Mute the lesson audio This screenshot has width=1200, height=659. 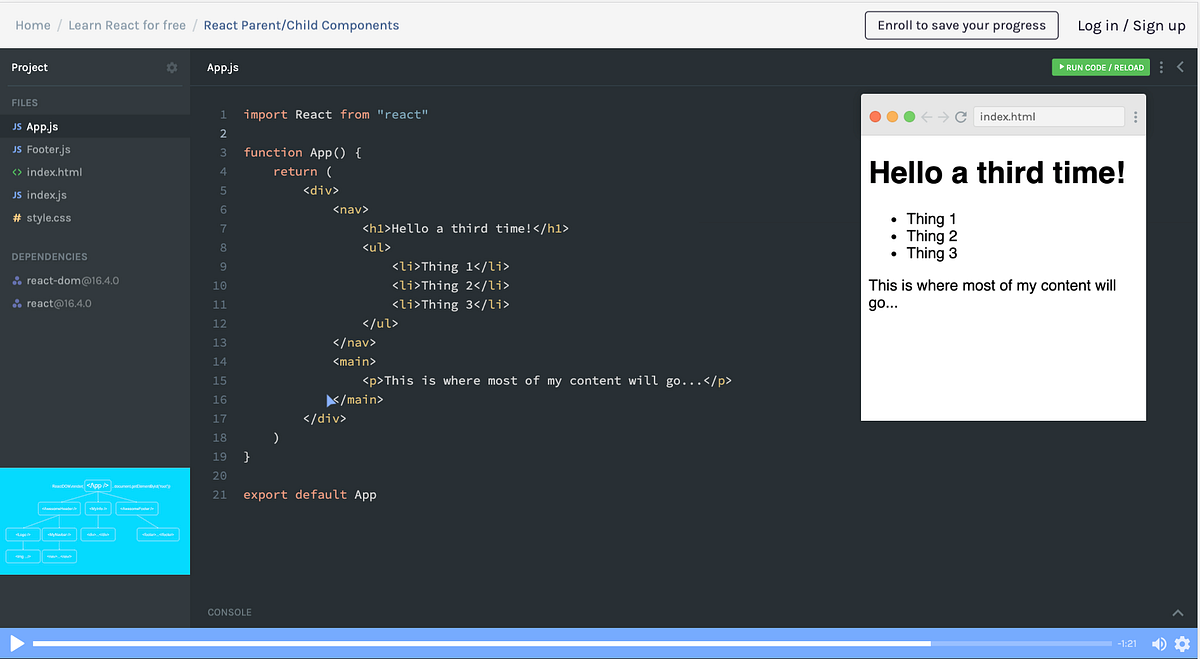(1159, 644)
